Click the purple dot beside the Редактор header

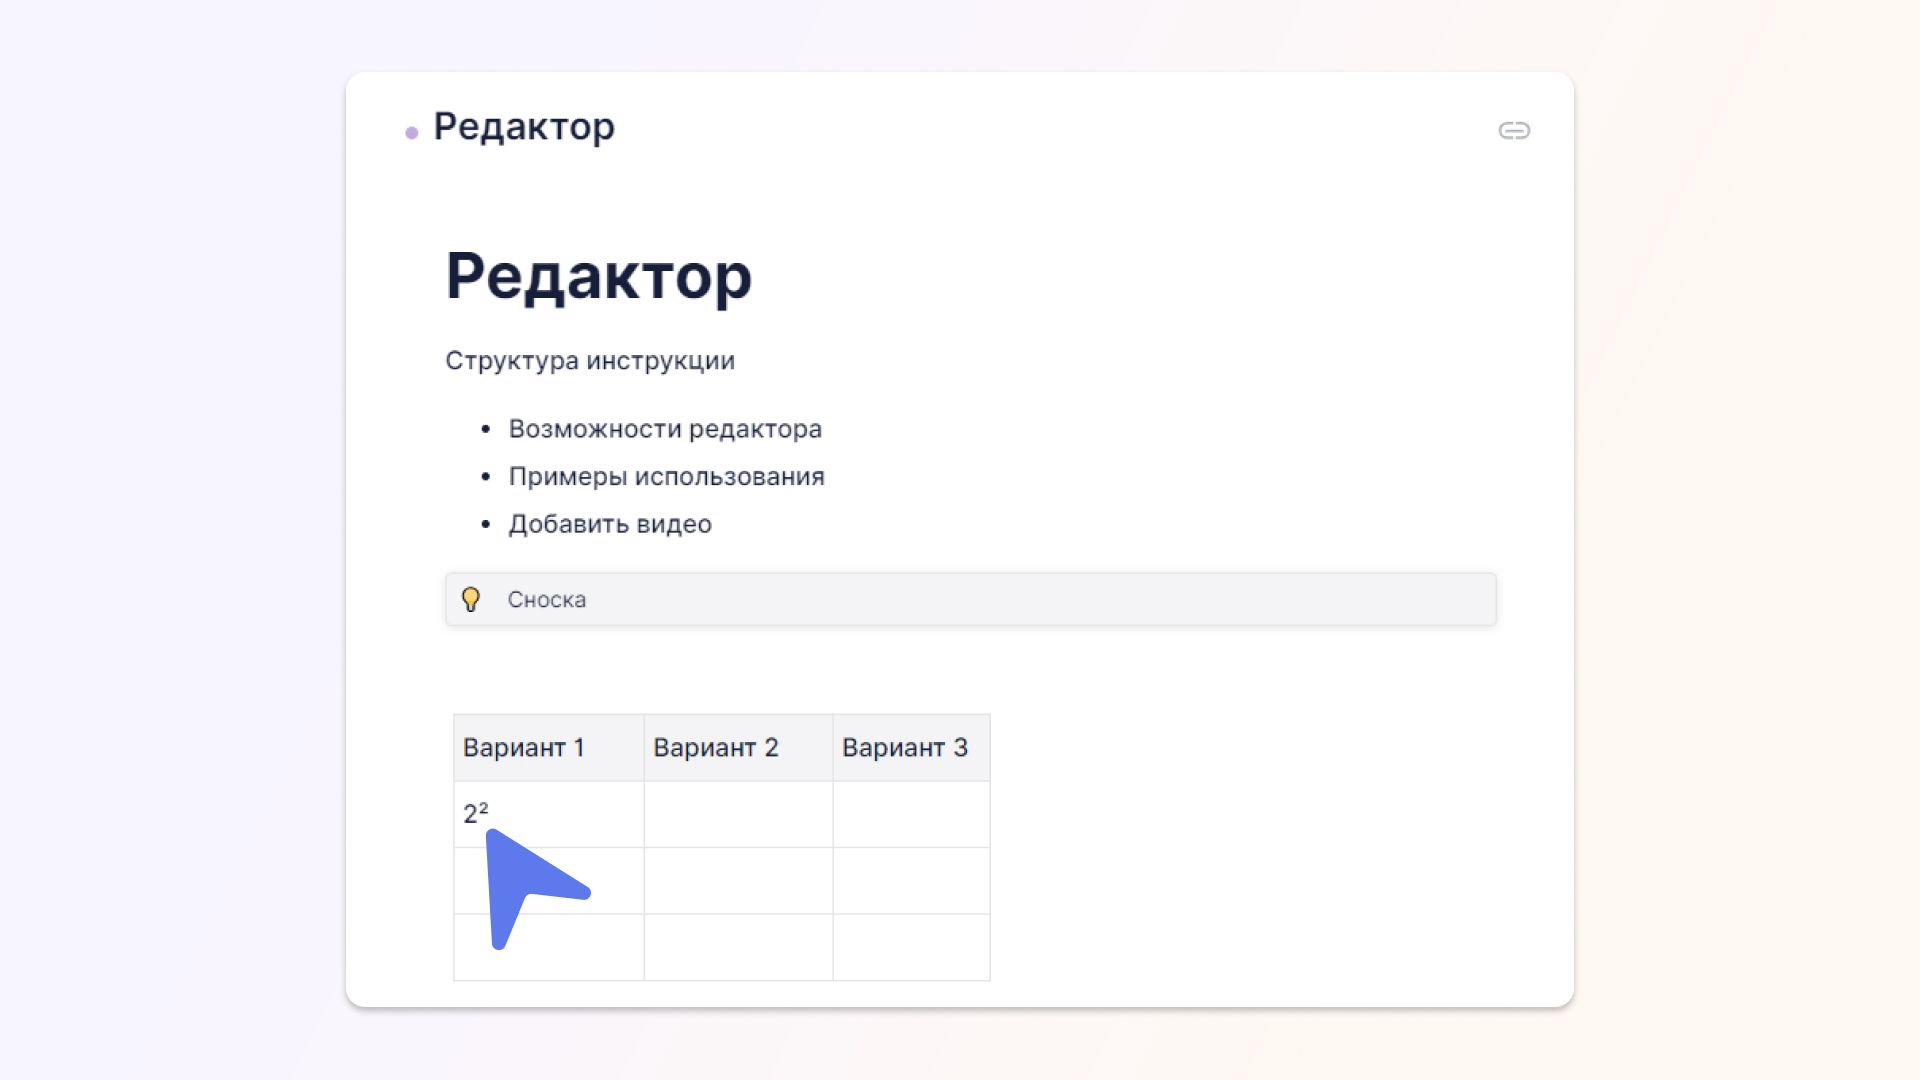click(411, 132)
